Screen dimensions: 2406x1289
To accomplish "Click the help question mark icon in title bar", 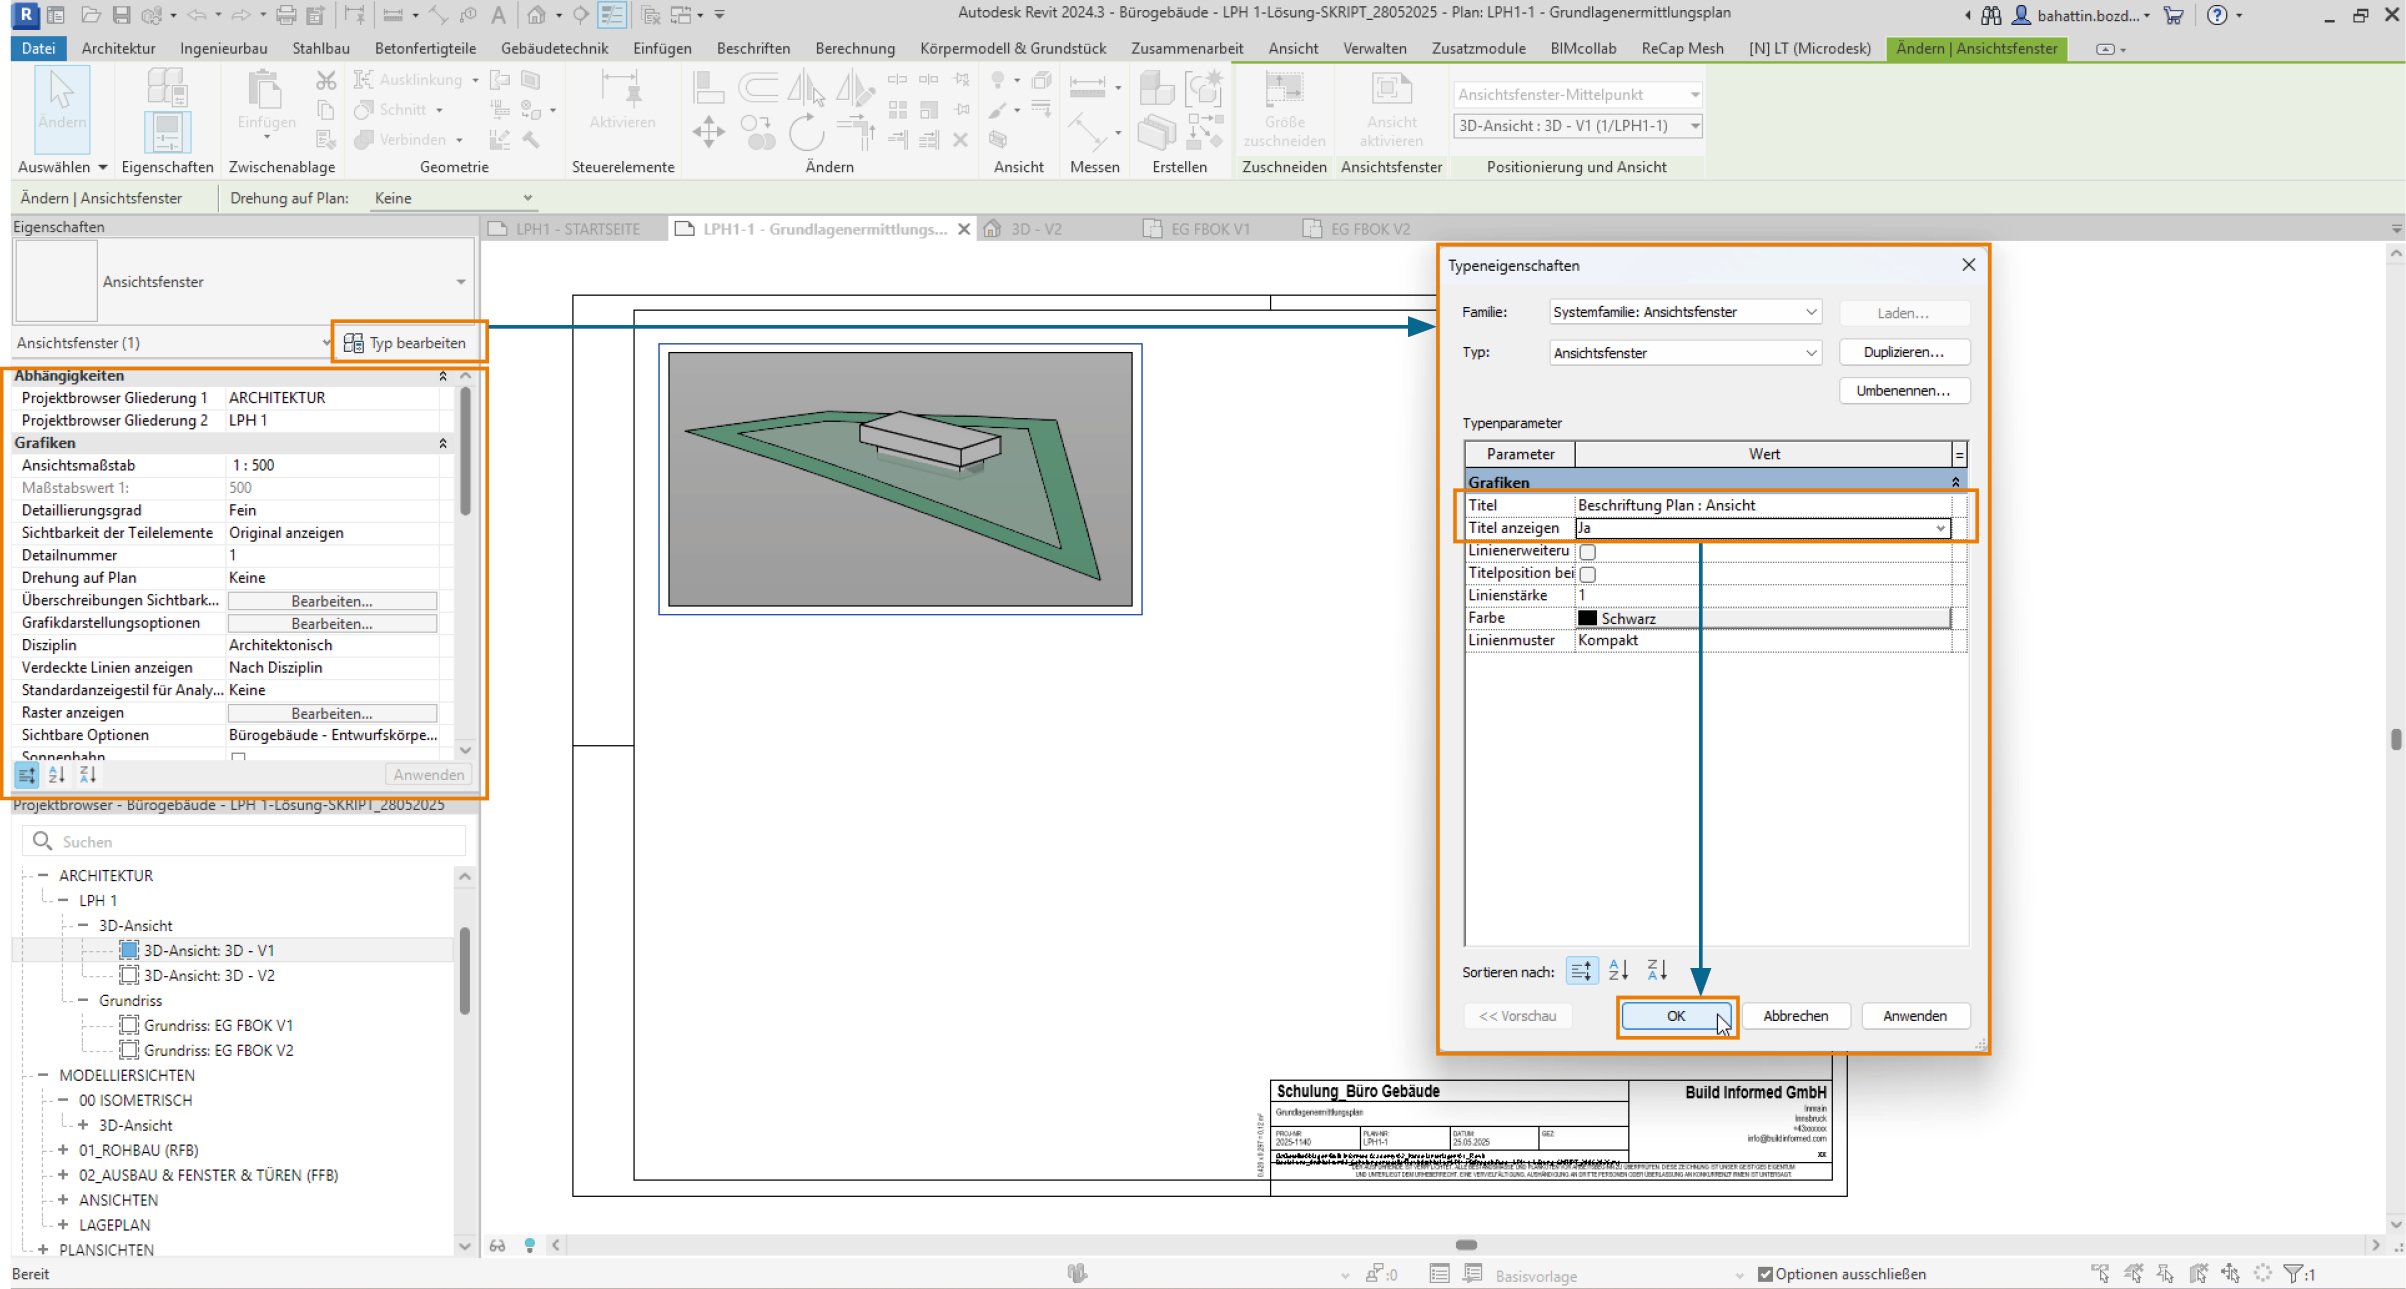I will pos(2217,15).
